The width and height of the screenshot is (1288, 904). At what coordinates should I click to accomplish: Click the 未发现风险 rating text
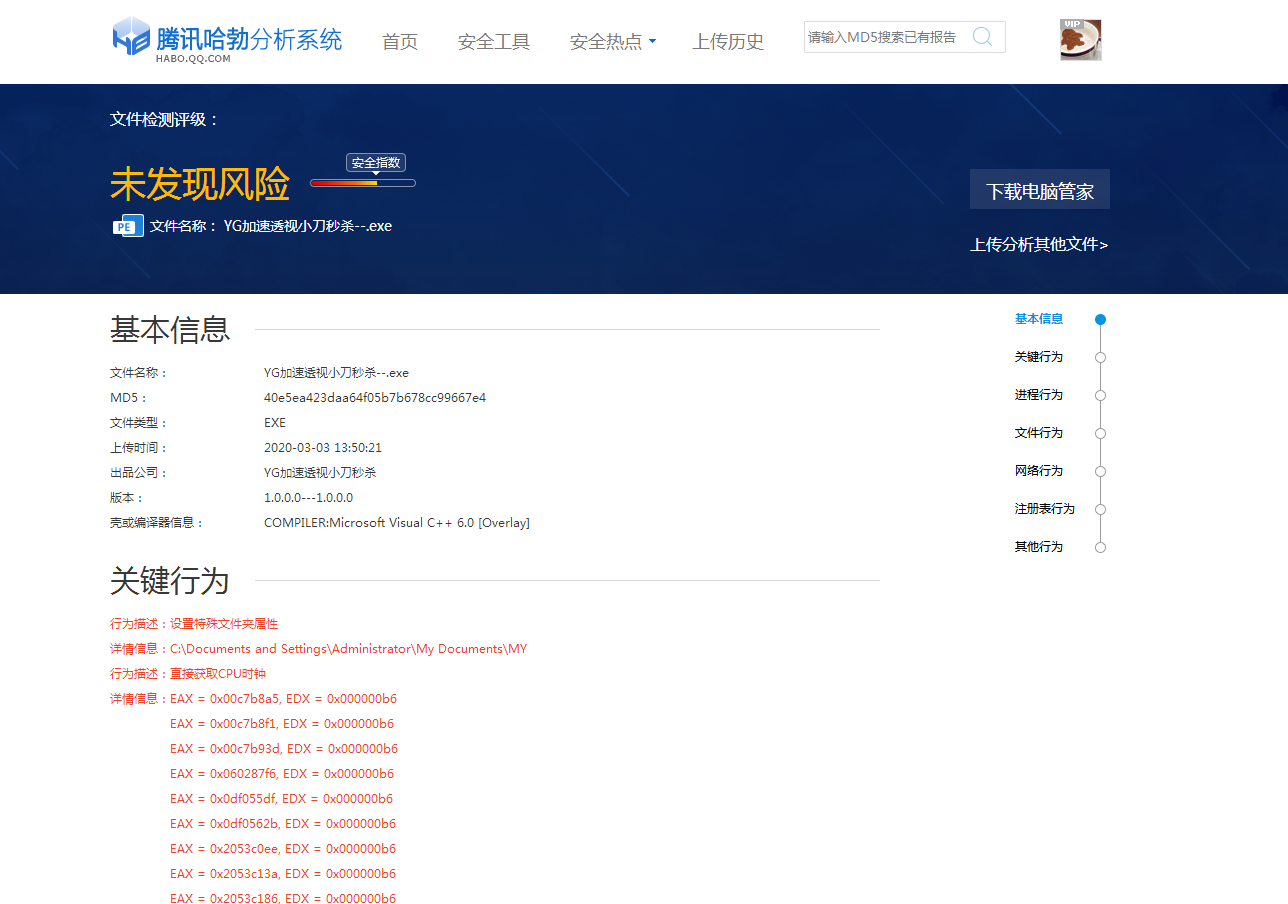pos(200,184)
